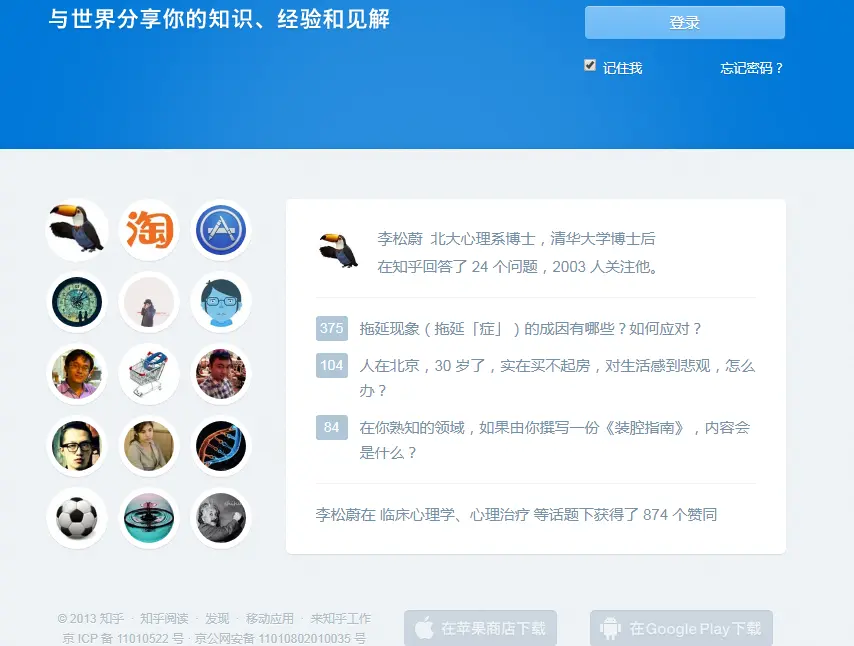The width and height of the screenshot is (854, 646).
Task: Click the pale avatar with small figure
Action: point(149,302)
